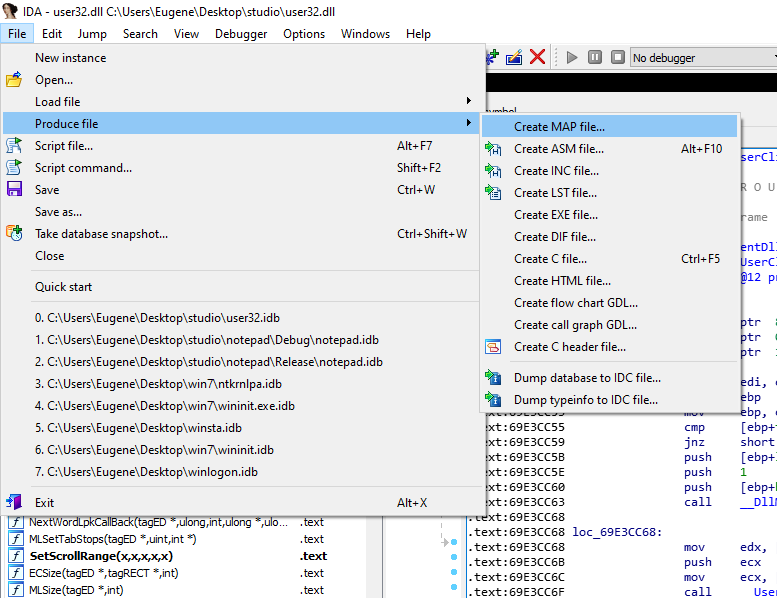
Task: Click the plus toolbar icon left of the pencil
Action: (x=492, y=57)
